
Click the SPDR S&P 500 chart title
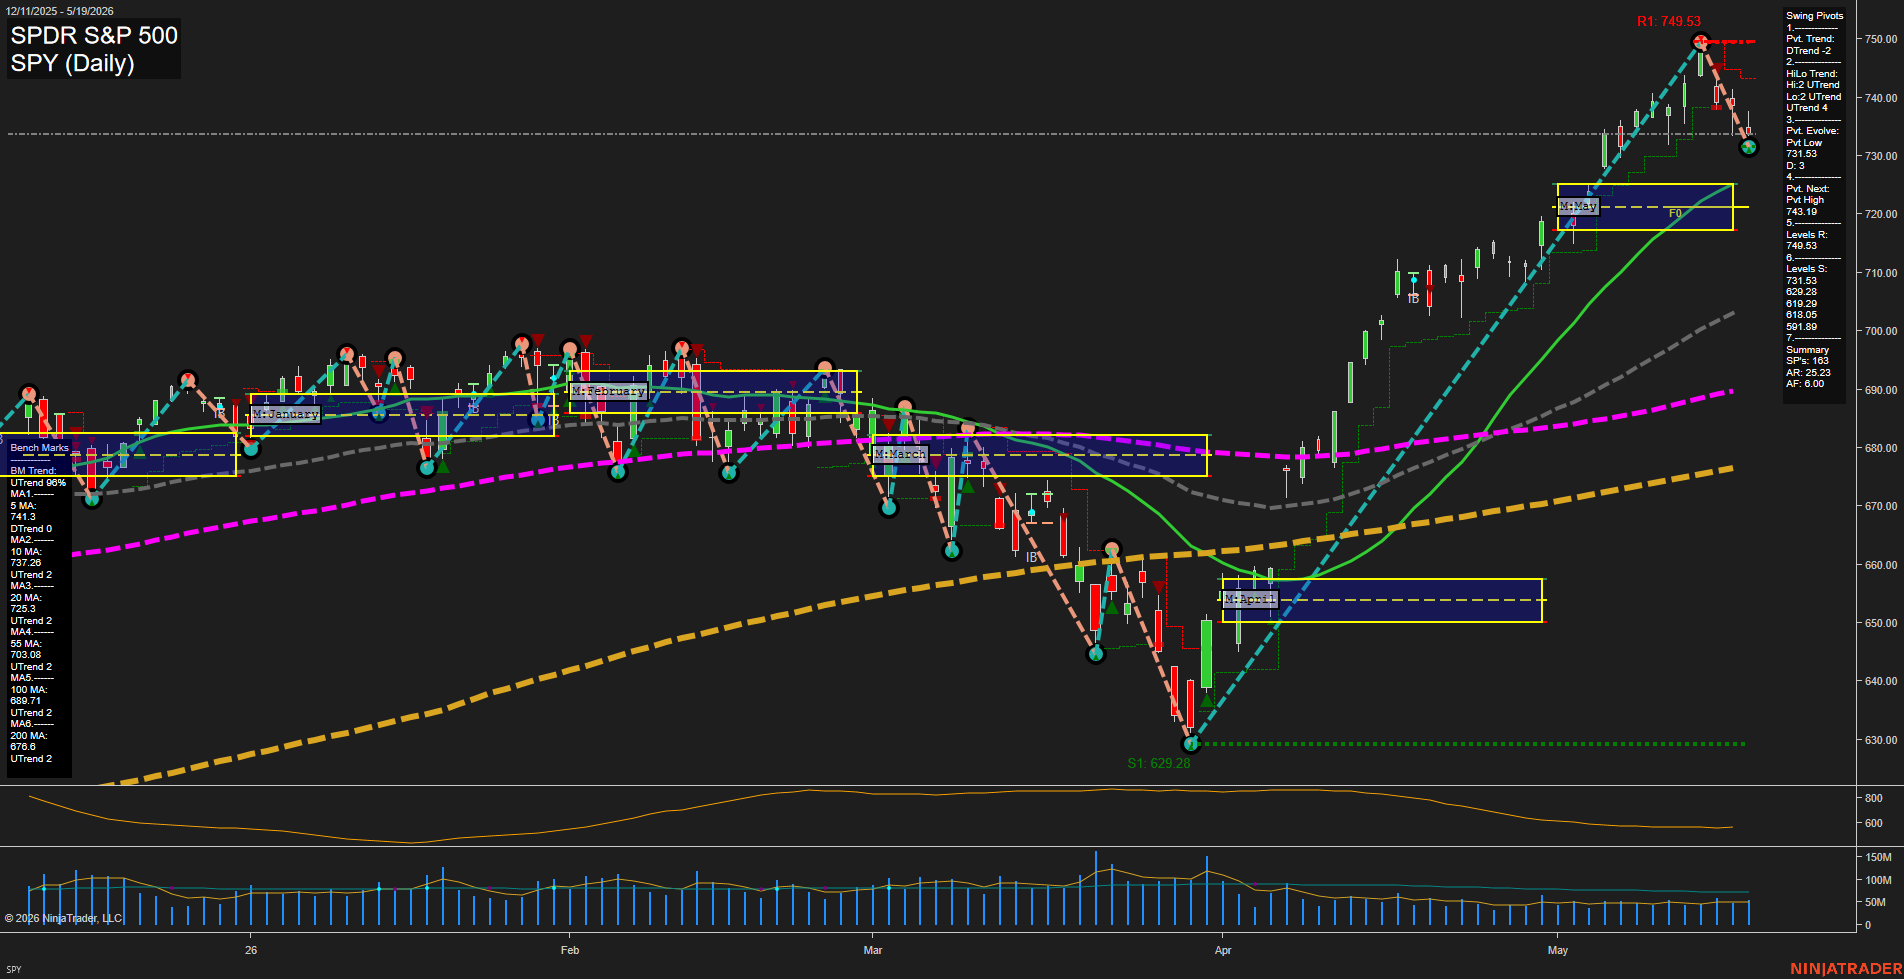(94, 36)
